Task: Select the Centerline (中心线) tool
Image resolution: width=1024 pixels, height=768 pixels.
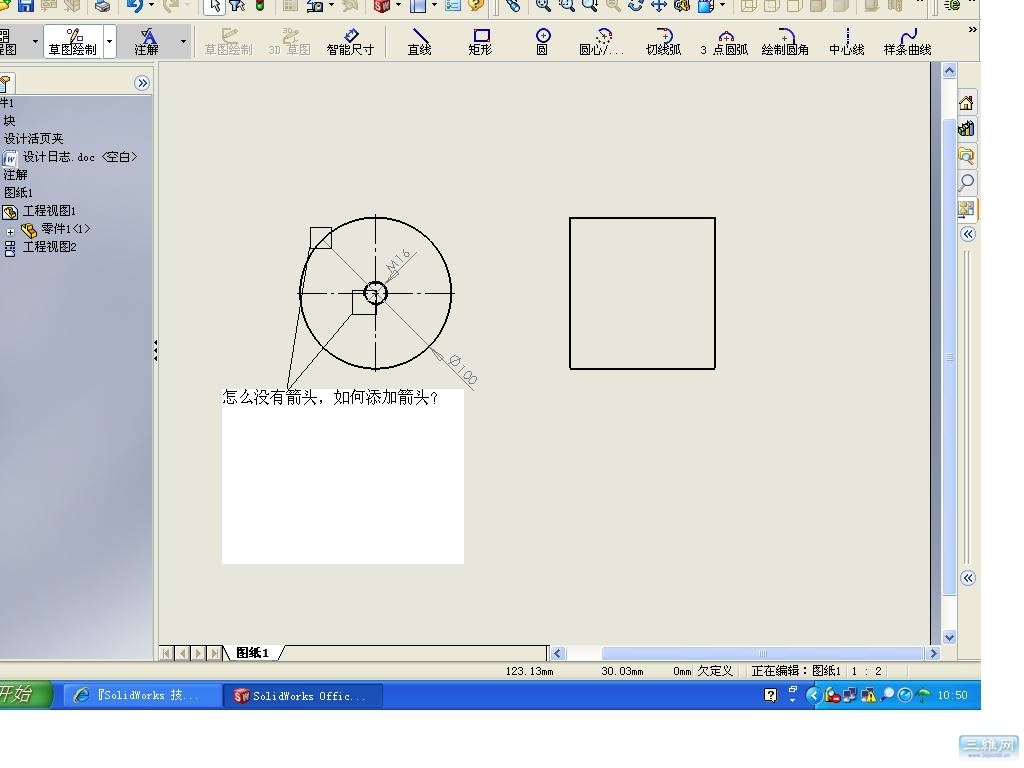Action: point(846,42)
